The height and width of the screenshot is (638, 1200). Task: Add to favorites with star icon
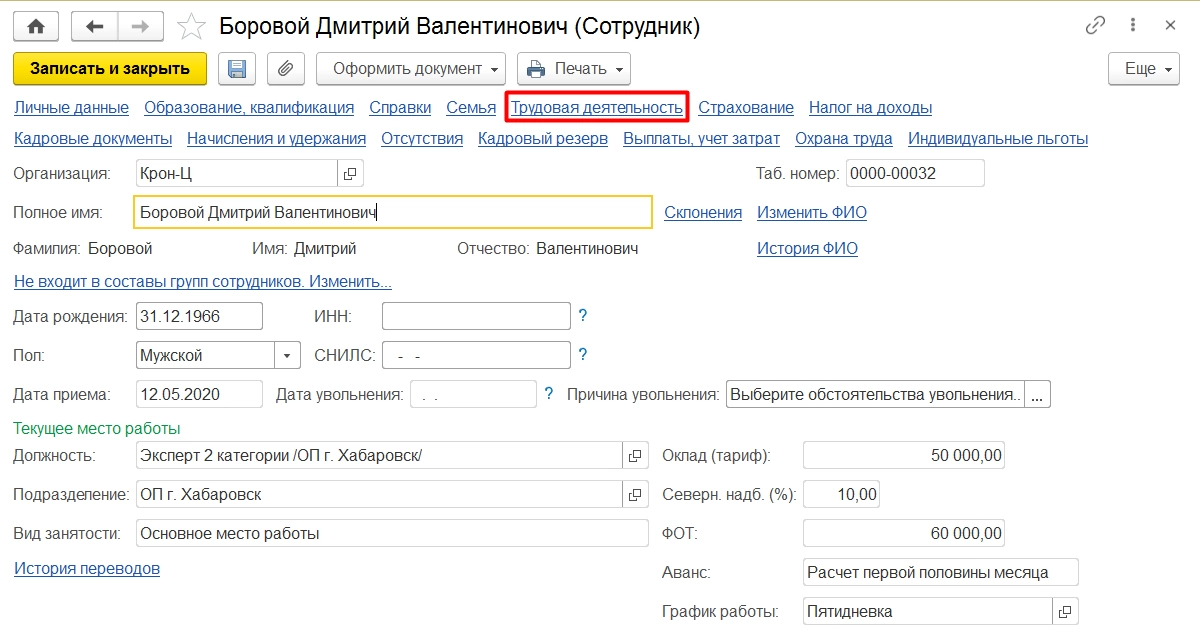point(190,26)
